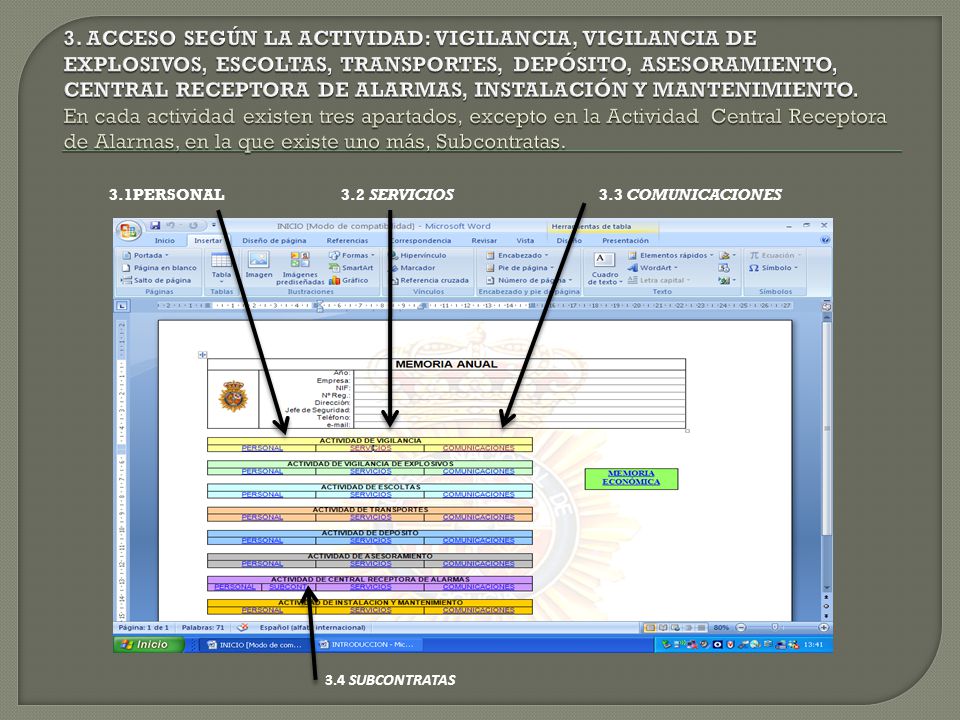The image size is (960, 720).
Task: Click the green MEMORIA ECONÓMICA link
Action: (631, 478)
